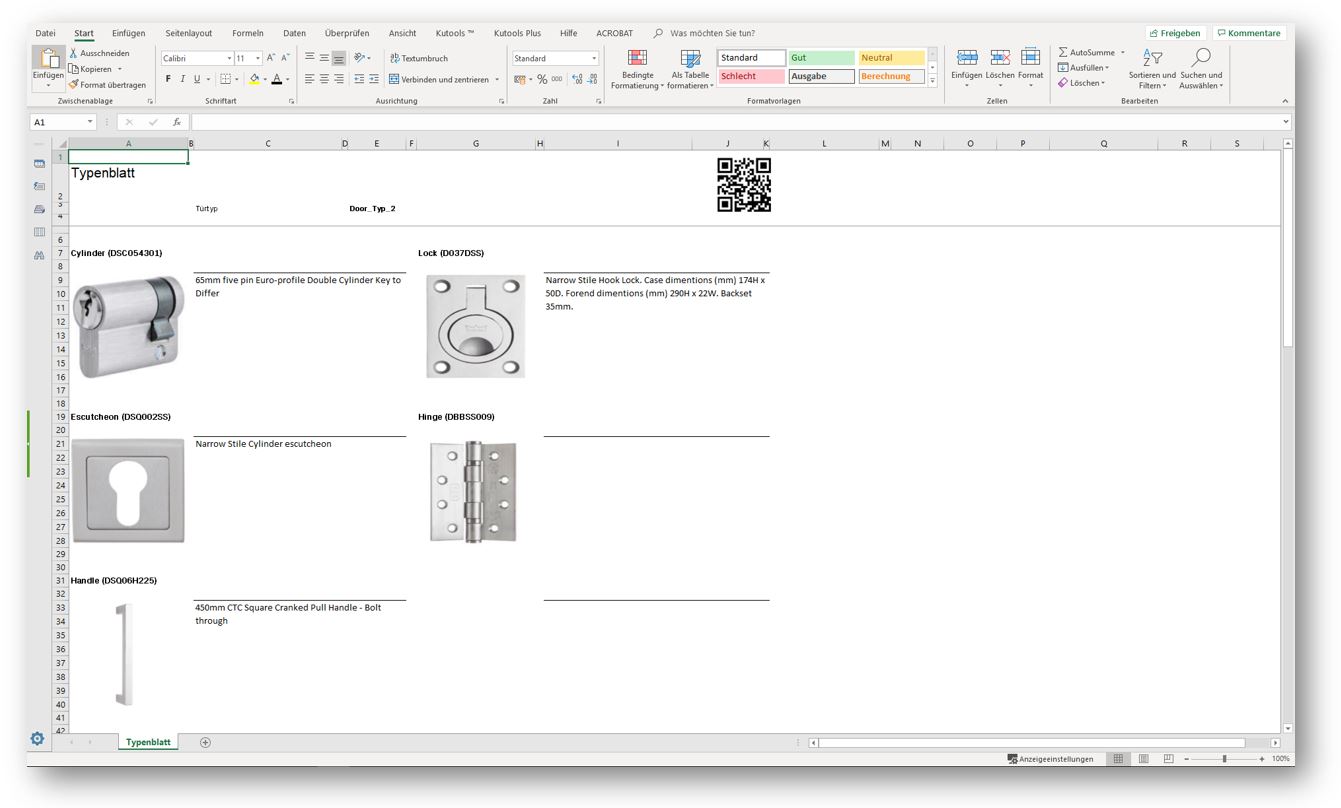Align text to bottom
The height and width of the screenshot is (808, 1341).
[x=339, y=58]
